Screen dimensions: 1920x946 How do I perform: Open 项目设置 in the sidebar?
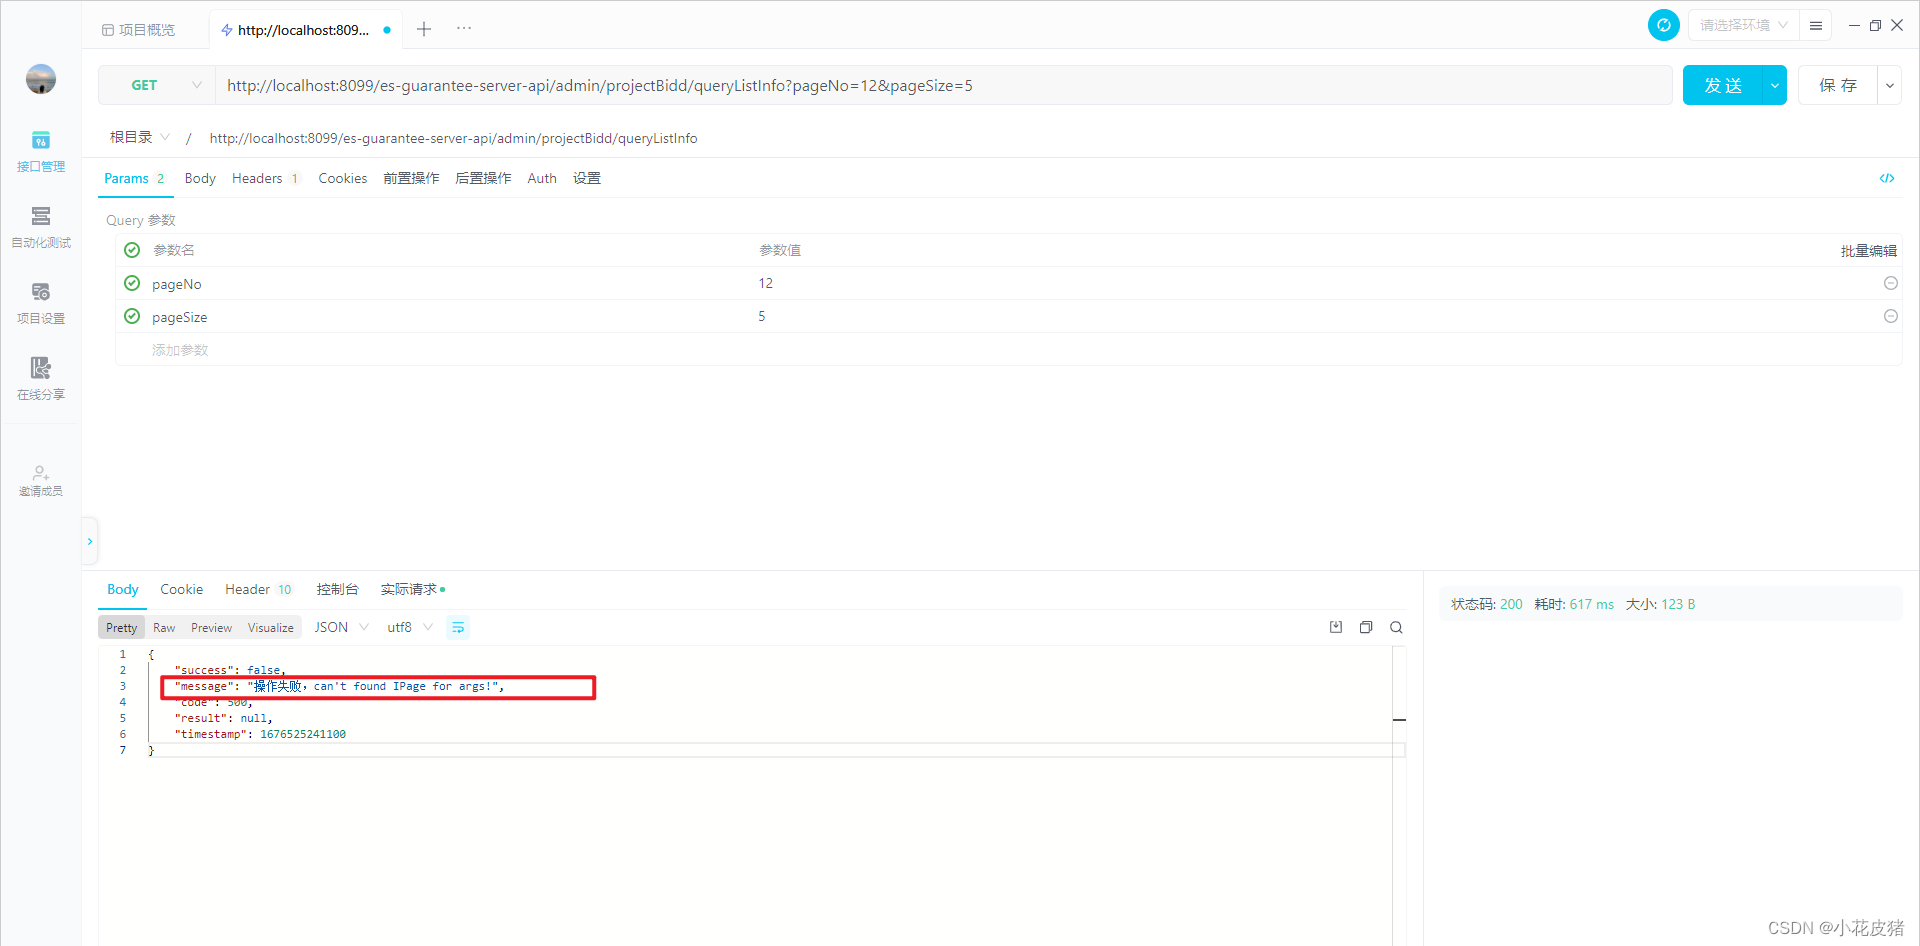[x=40, y=304]
